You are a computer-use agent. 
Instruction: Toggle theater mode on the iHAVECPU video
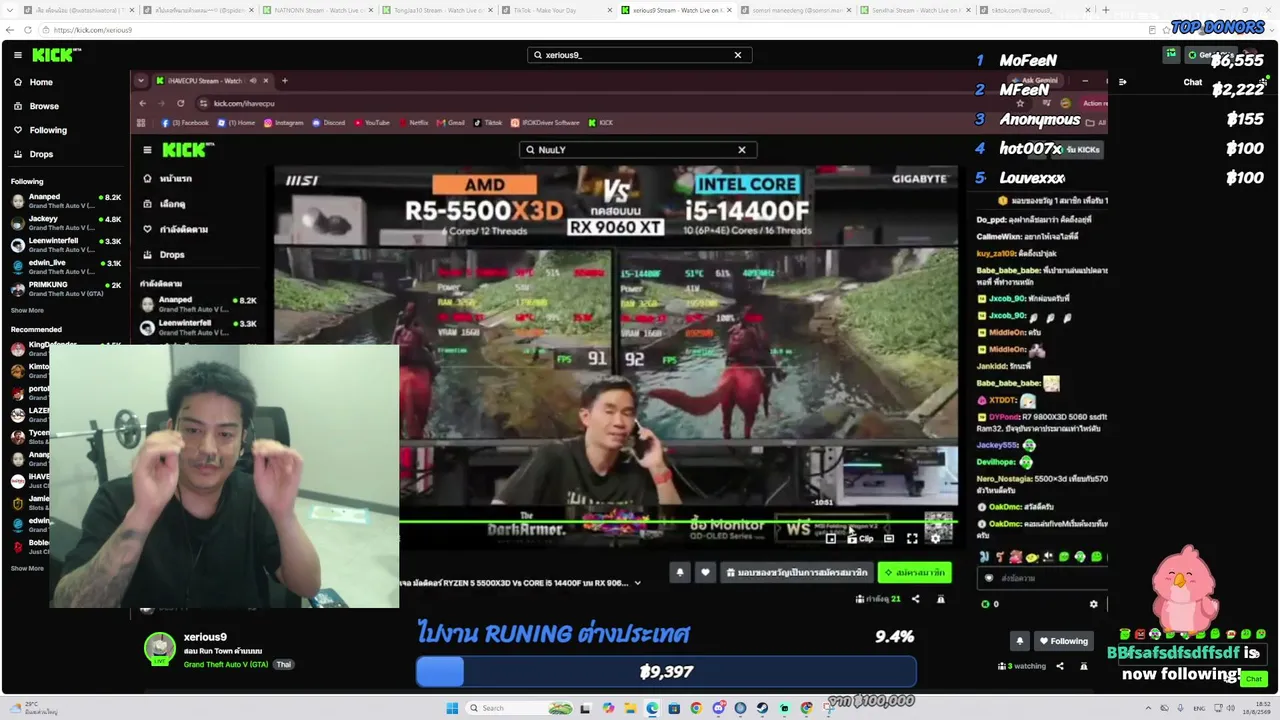889,539
